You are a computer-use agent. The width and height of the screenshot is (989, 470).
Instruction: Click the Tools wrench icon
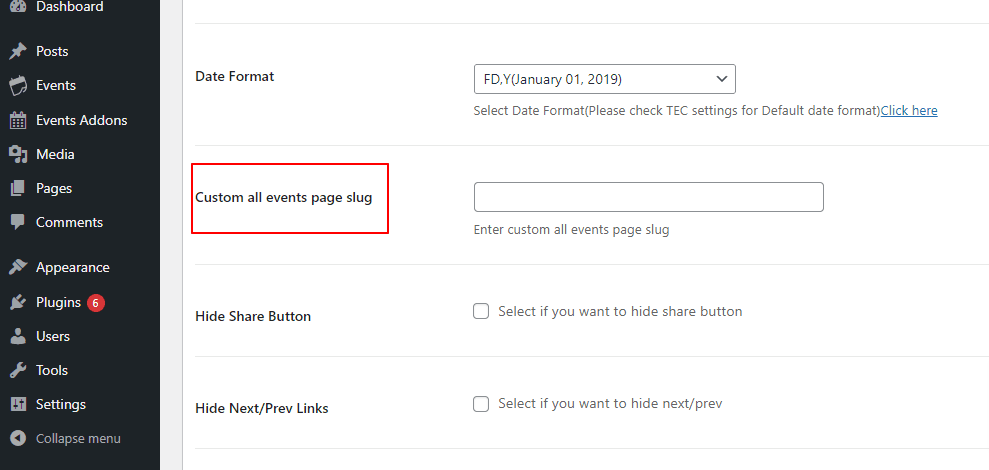pyautogui.click(x=18, y=370)
